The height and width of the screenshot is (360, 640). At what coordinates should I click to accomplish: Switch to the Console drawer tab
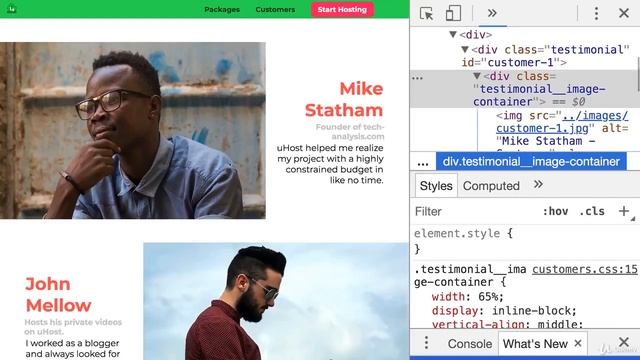[x=470, y=344]
